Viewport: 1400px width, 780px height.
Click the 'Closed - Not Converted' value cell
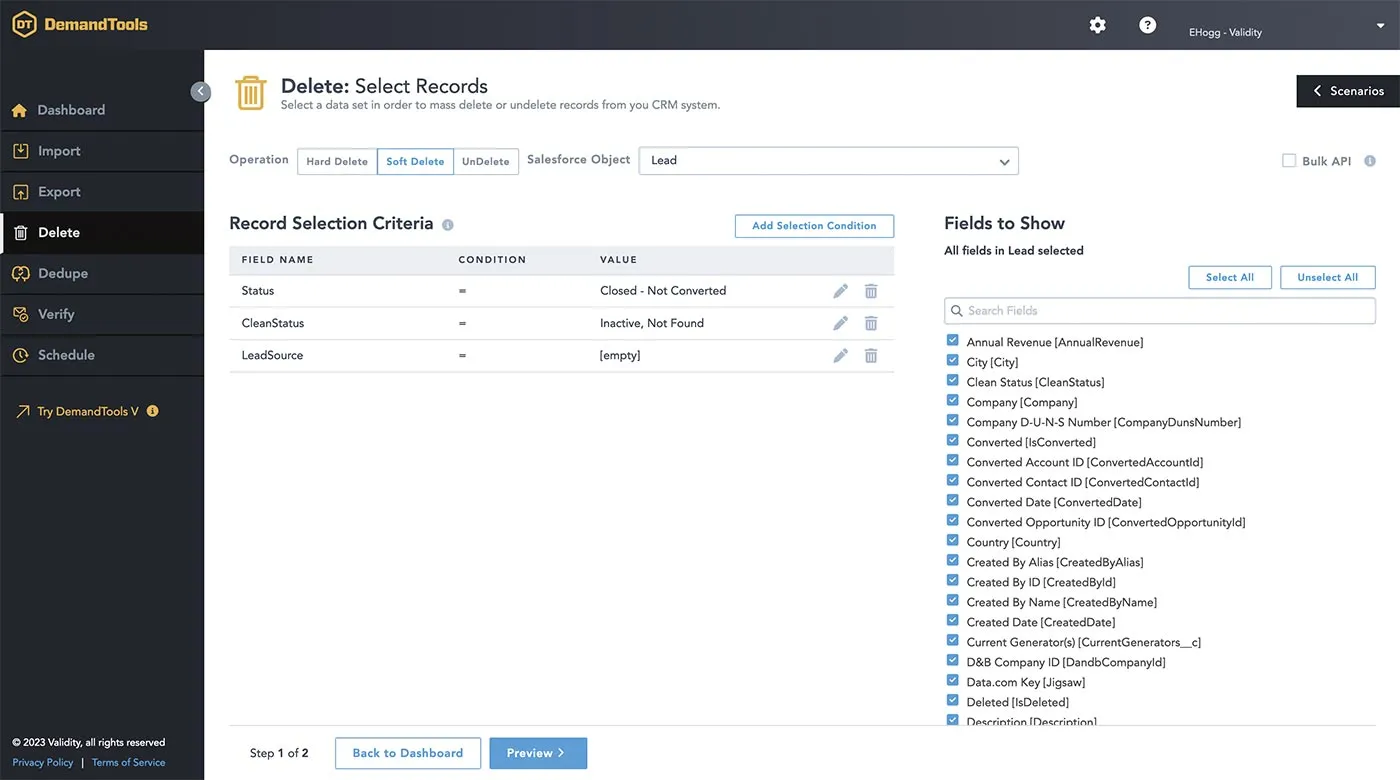pos(663,291)
